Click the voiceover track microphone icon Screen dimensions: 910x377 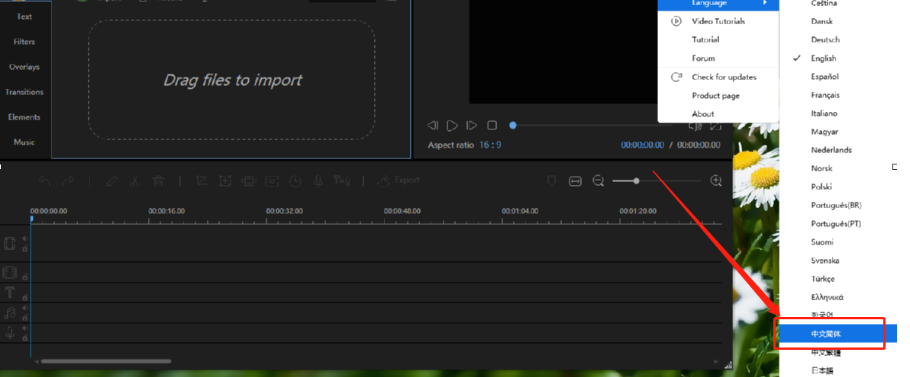(x=10, y=333)
